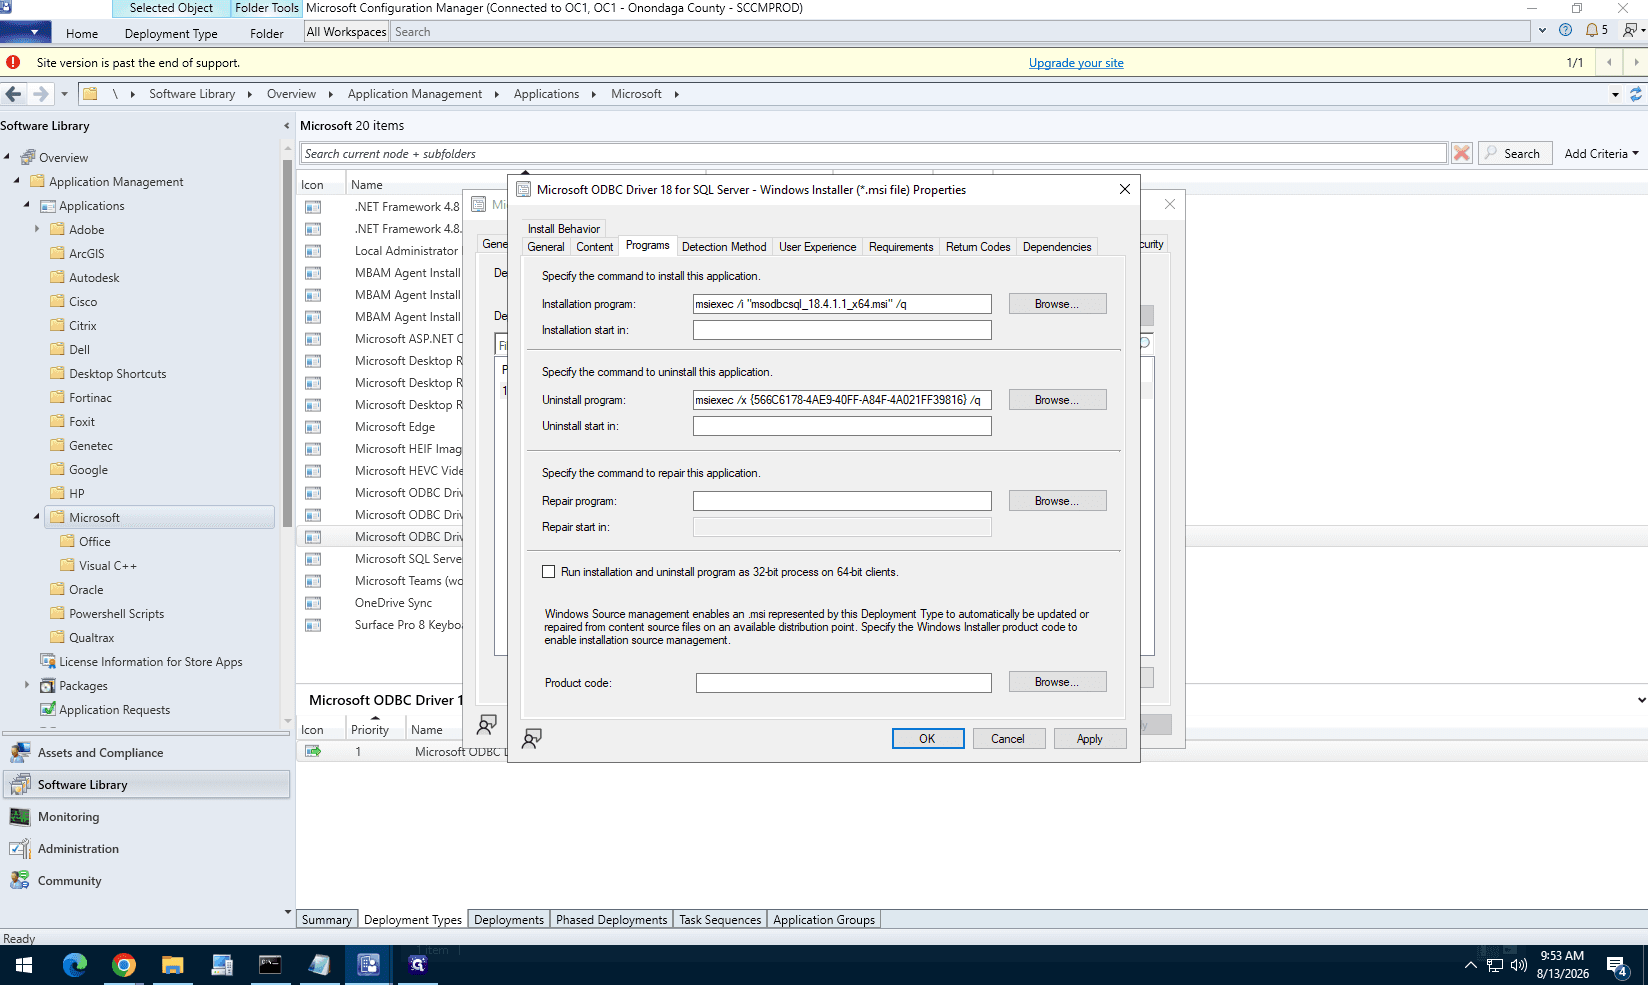Image resolution: width=1648 pixels, height=985 pixels.
Task: Open the Community workspace icon
Action: coord(20,881)
